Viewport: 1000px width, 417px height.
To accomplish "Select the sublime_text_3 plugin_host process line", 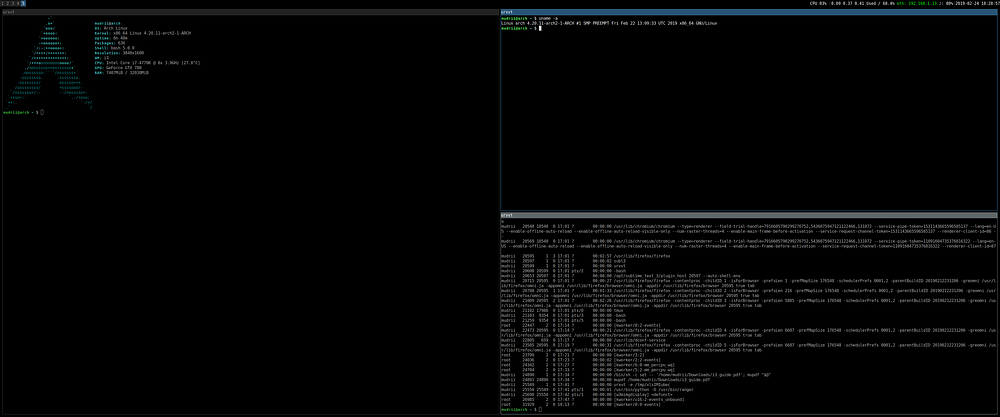I will 621,276.
